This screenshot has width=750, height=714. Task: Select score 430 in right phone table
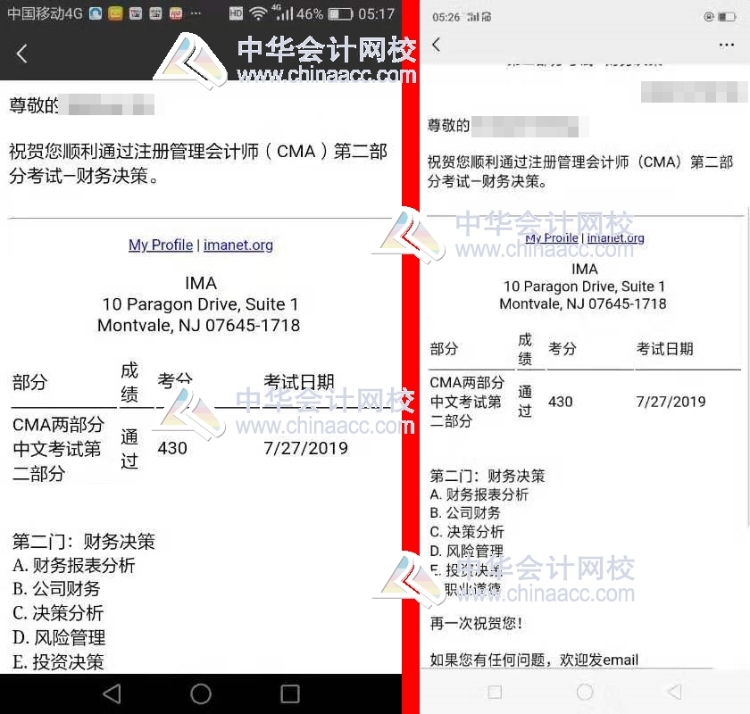point(560,401)
